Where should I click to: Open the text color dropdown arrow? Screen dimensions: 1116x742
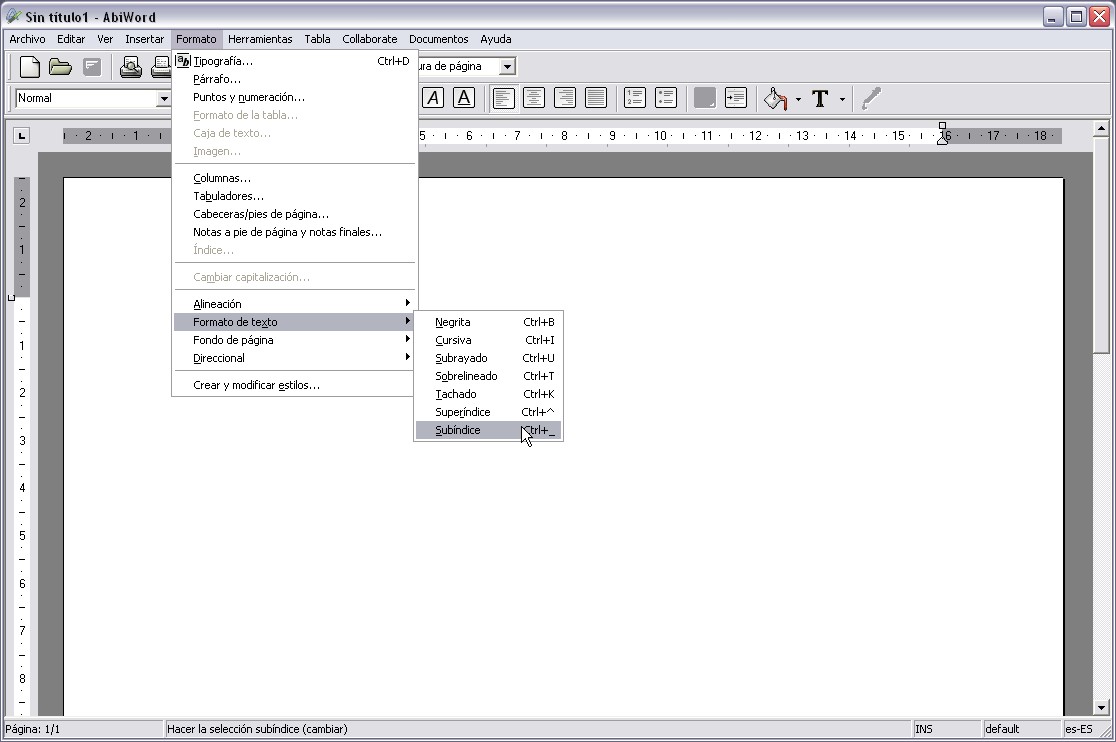click(842, 99)
